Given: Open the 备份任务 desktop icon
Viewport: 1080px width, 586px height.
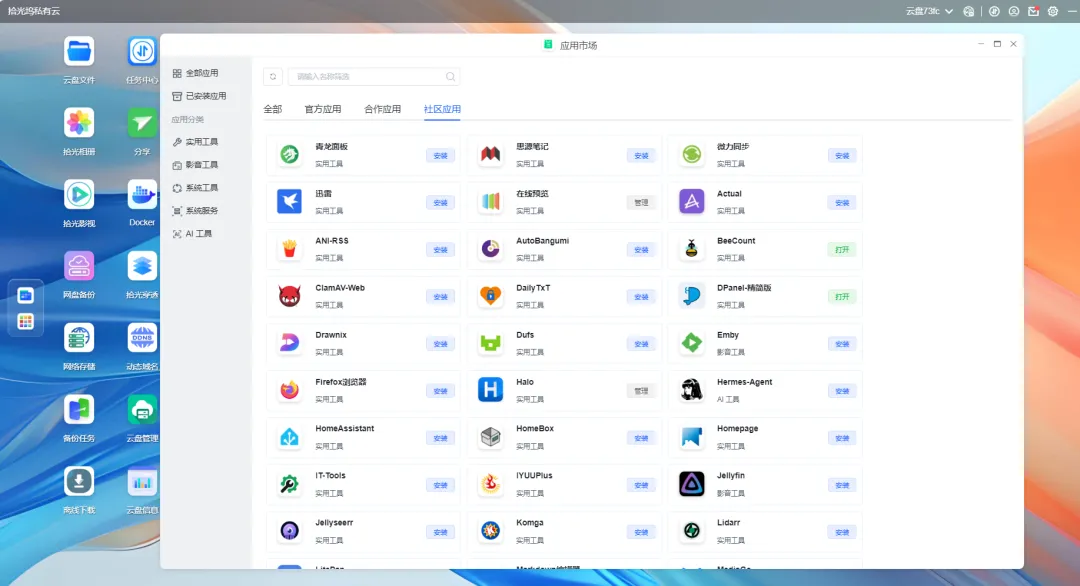Looking at the screenshot, I should pyautogui.click(x=79, y=410).
